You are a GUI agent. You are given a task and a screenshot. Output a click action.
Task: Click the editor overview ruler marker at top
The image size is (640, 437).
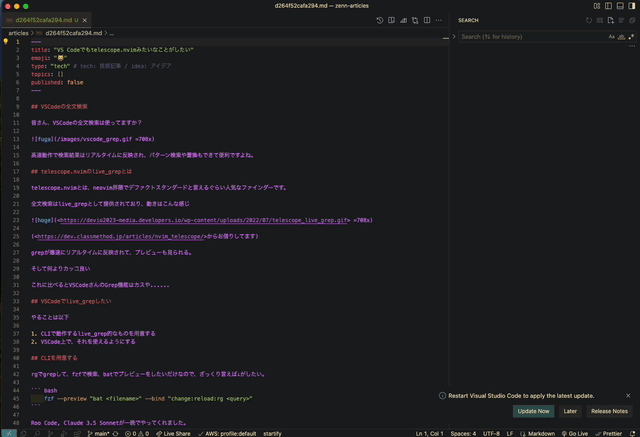point(446,38)
